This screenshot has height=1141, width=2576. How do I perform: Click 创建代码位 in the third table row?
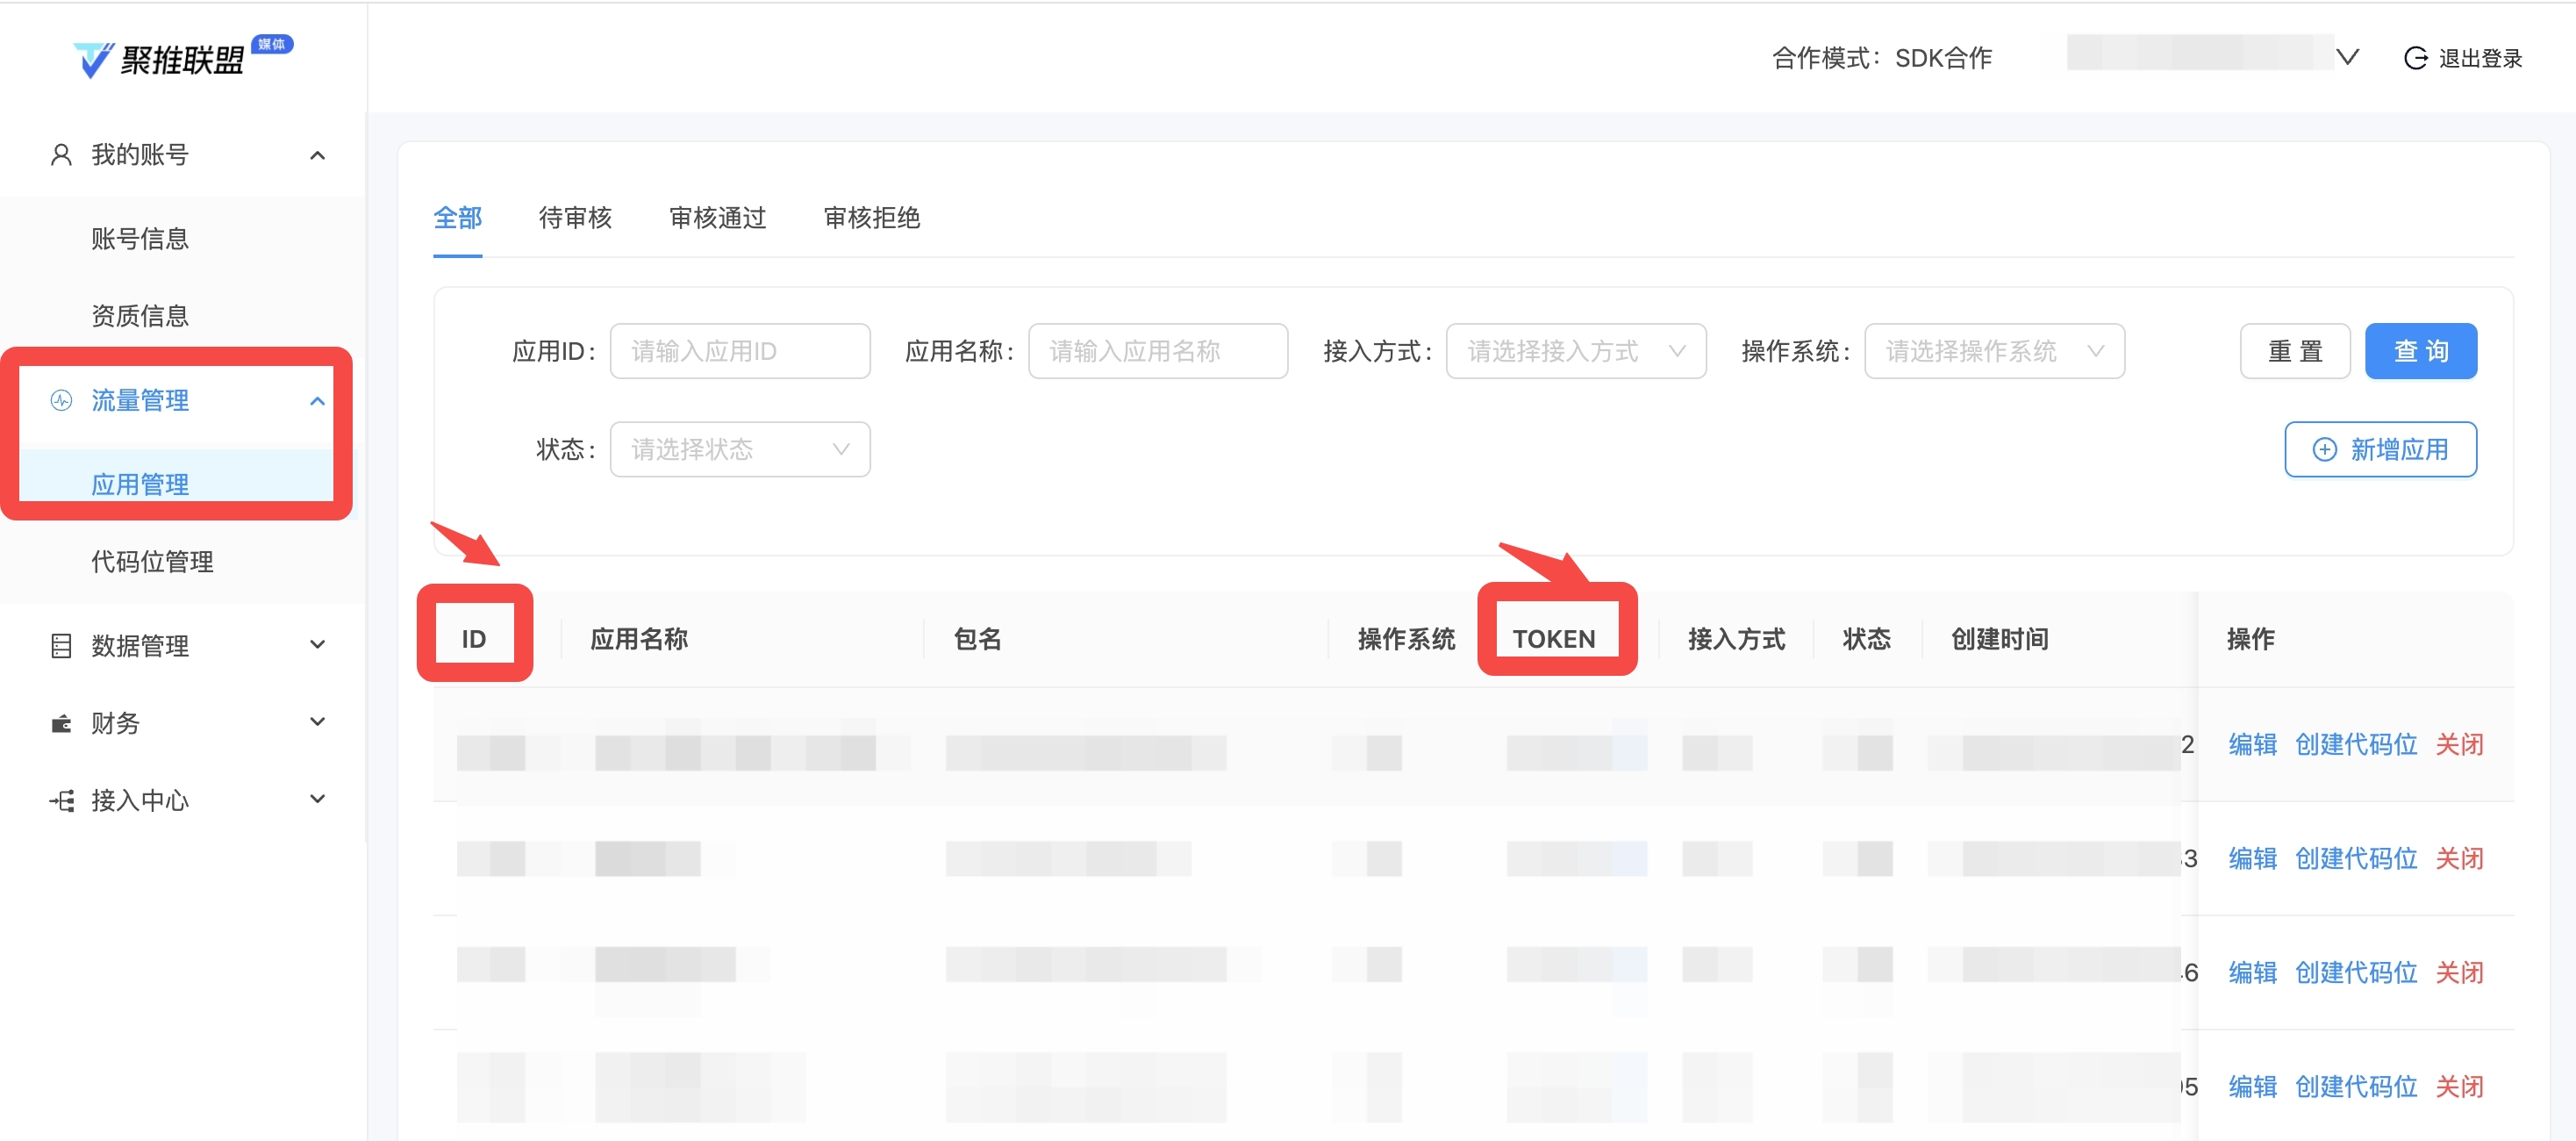point(2356,972)
